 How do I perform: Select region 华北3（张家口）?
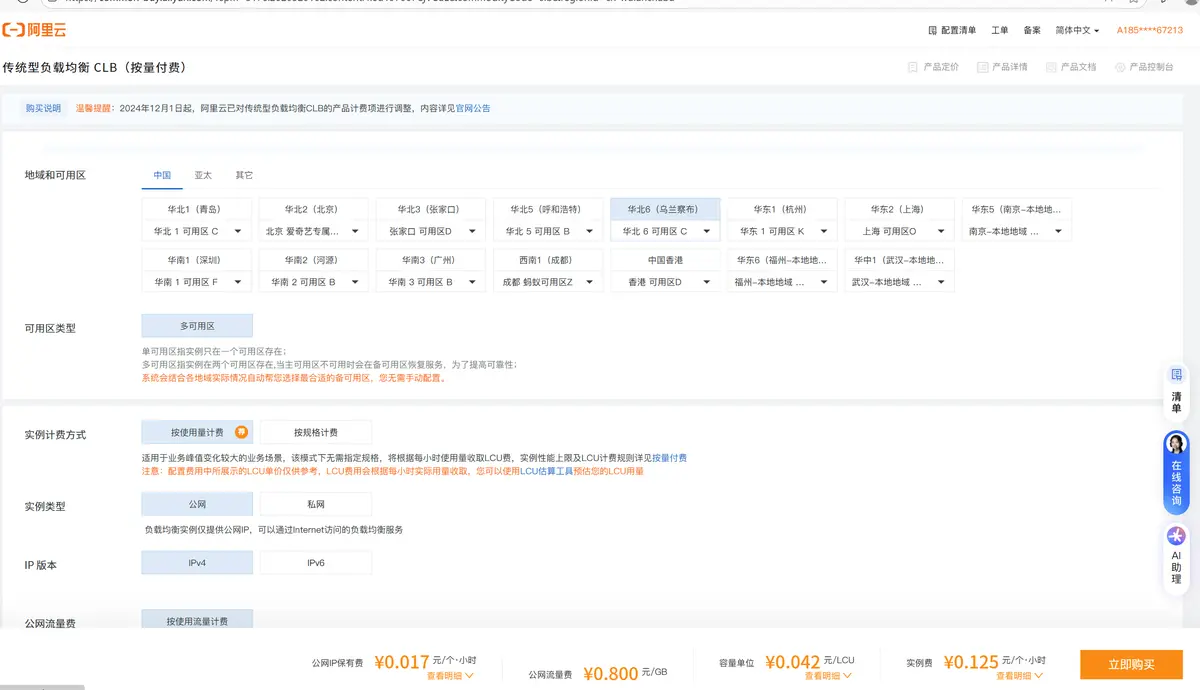432,209
